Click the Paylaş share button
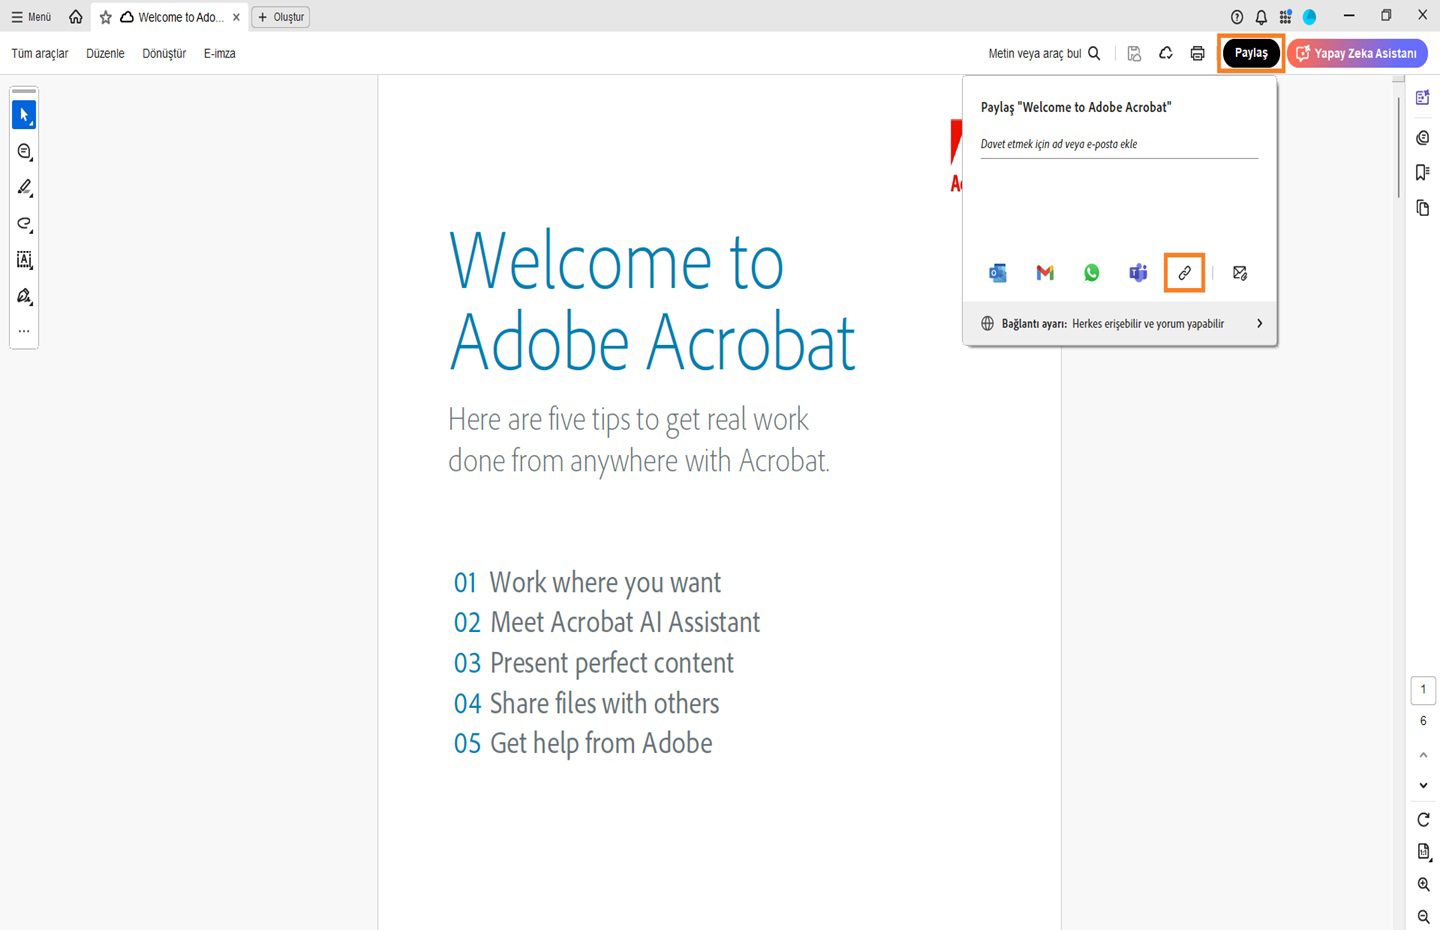 (x=1251, y=53)
